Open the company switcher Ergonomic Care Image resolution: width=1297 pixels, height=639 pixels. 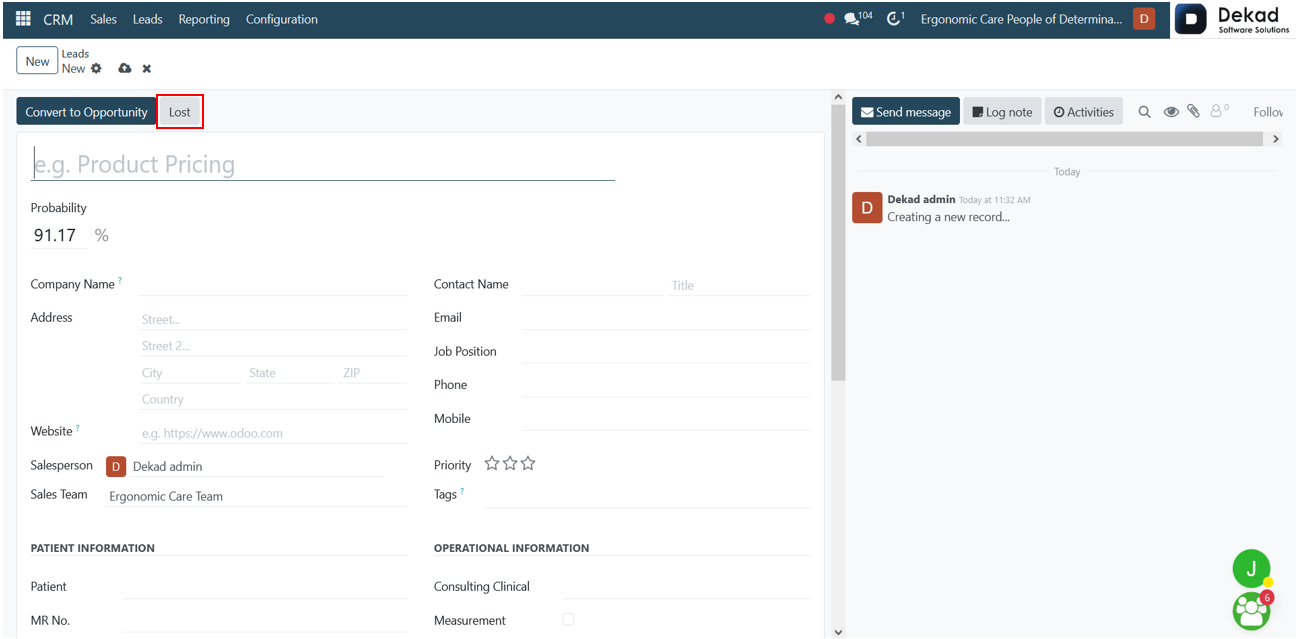[1021, 19]
